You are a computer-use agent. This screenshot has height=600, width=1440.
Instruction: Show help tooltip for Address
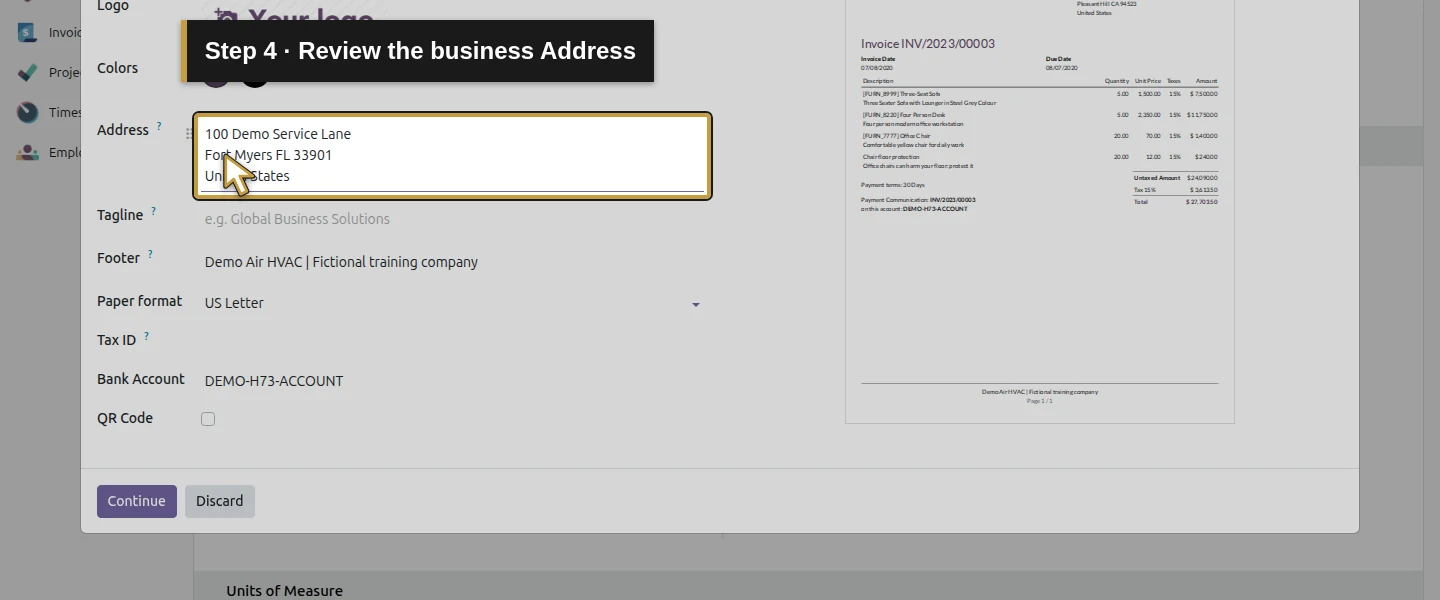pyautogui.click(x=159, y=126)
